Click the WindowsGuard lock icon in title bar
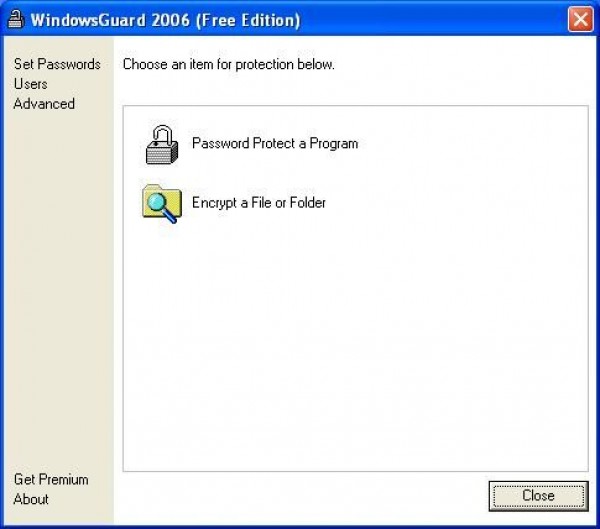 coord(14,20)
